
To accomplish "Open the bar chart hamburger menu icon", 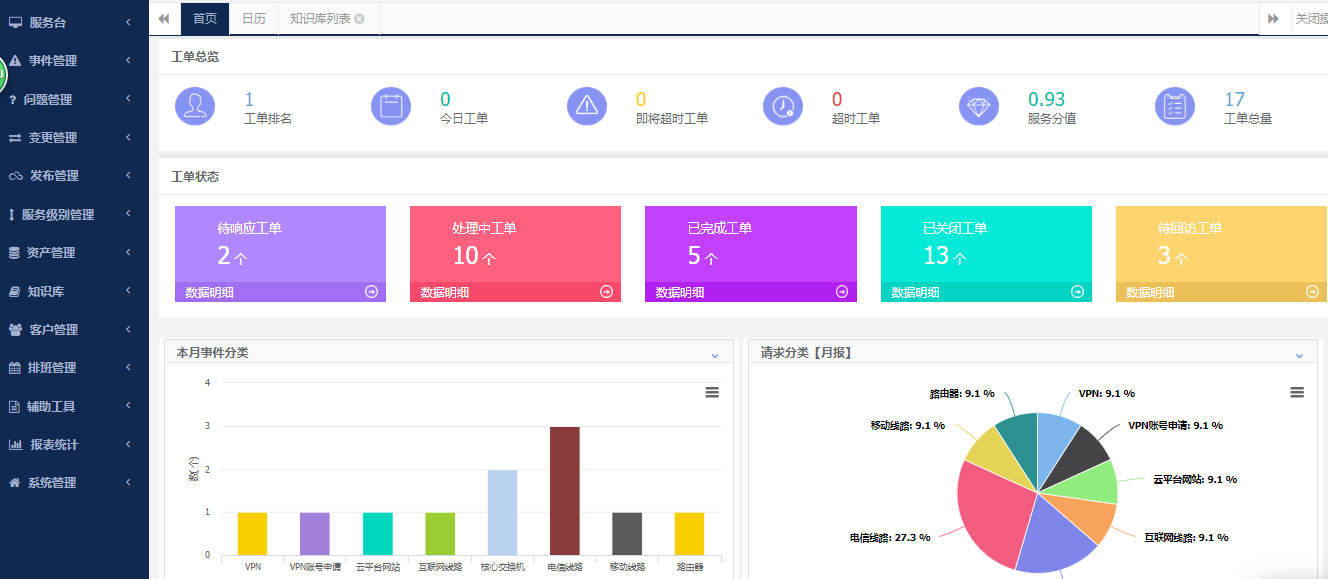I will point(712,393).
